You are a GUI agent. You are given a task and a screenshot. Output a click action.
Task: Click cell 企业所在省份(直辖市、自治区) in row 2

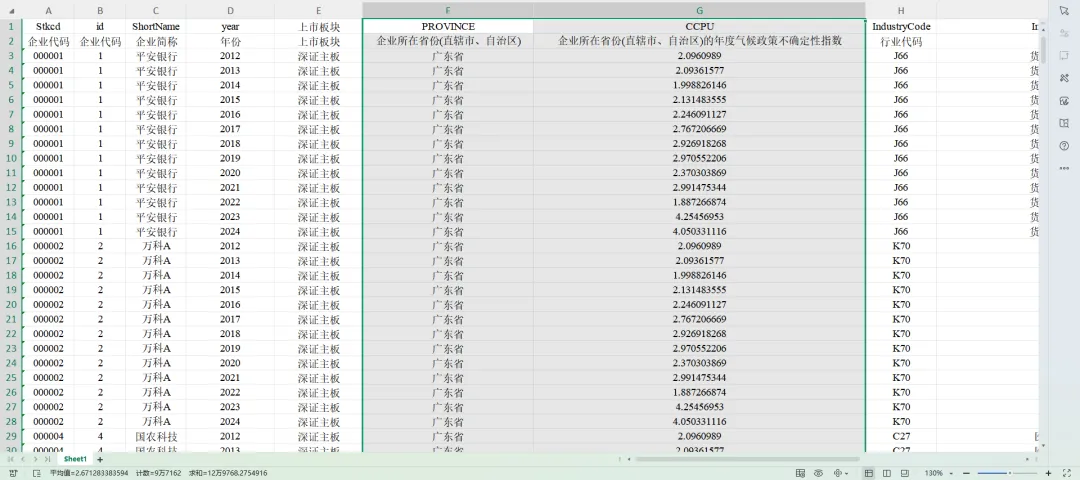tap(448, 41)
